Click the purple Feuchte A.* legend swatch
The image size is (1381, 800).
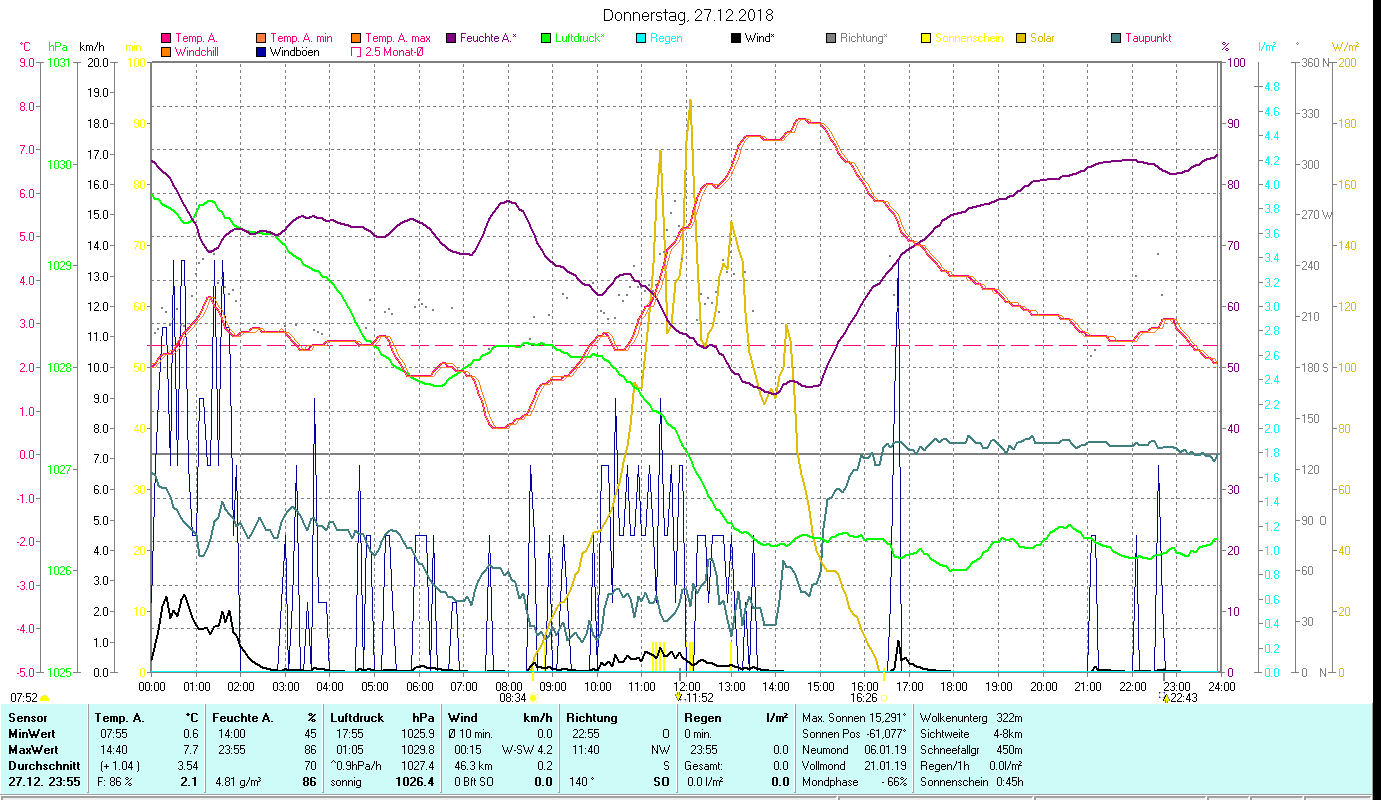(x=450, y=38)
